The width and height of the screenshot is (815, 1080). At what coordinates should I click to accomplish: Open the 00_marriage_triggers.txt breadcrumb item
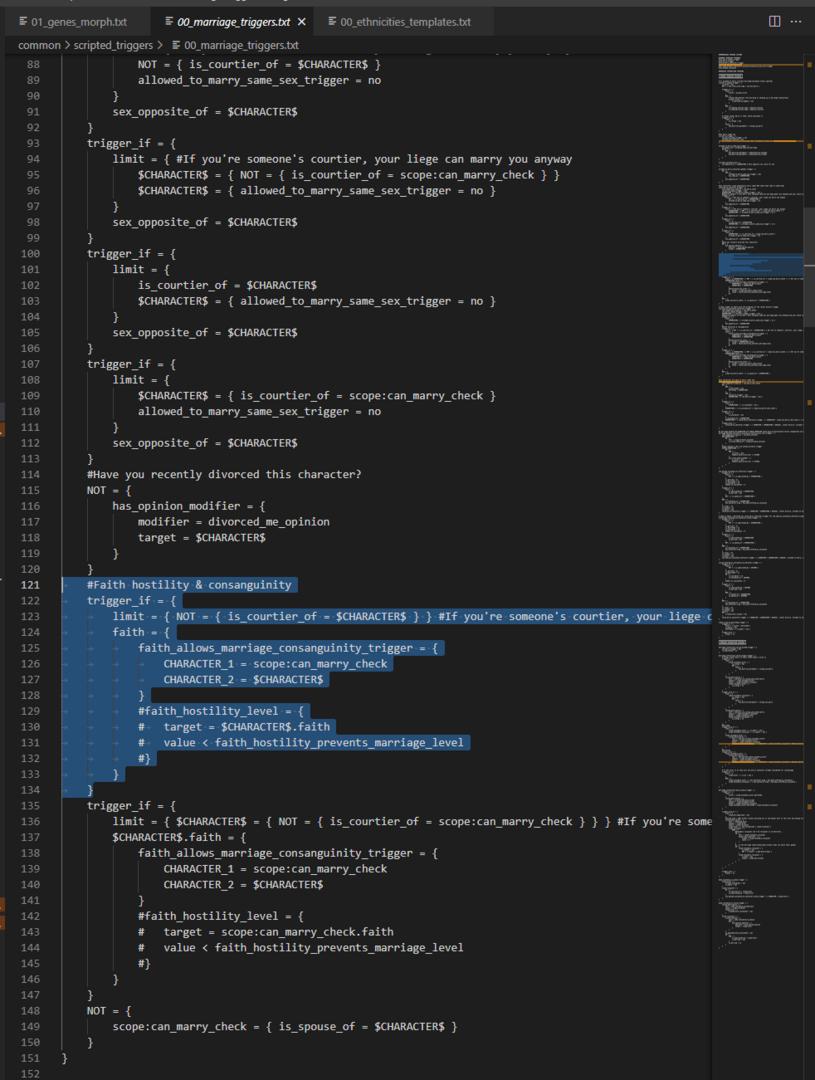(x=241, y=45)
